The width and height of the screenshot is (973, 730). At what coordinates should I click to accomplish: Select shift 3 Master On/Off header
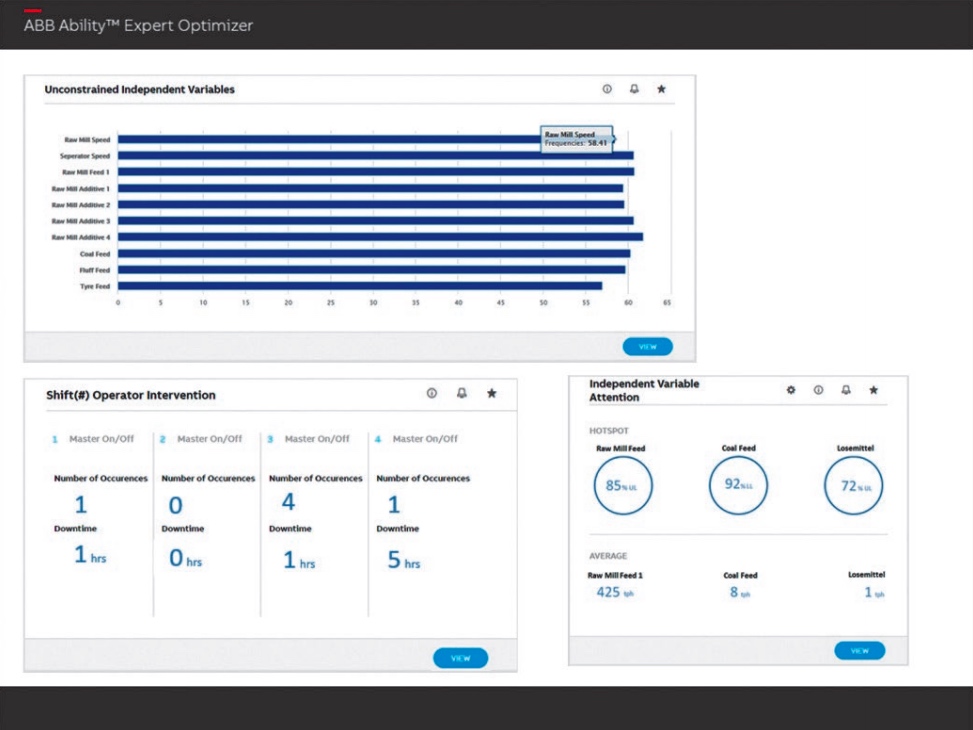(308, 439)
